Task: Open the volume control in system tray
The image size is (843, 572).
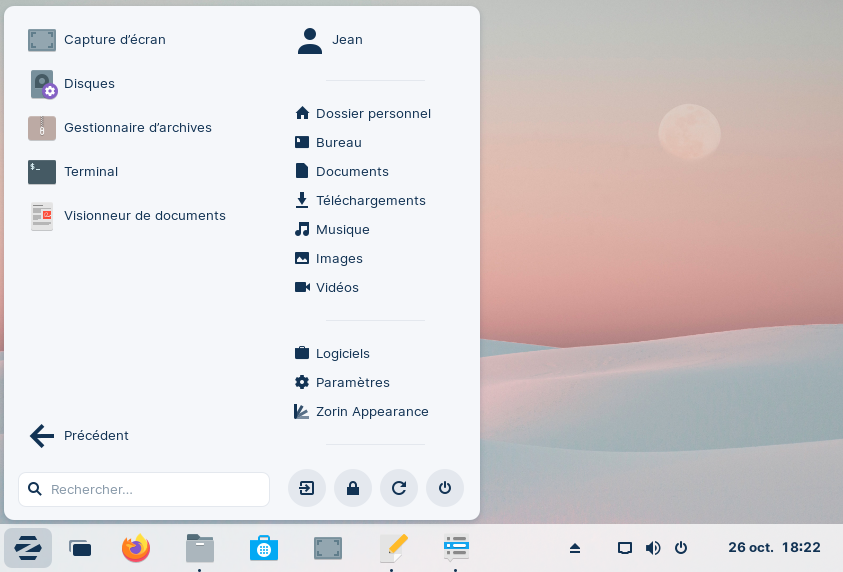Action: point(653,548)
